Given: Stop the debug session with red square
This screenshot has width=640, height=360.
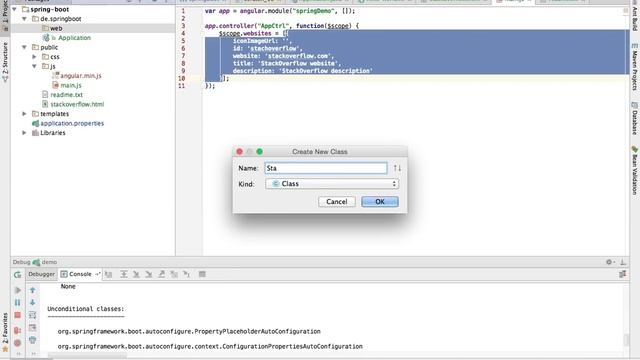Looking at the screenshot, I should [17, 316].
